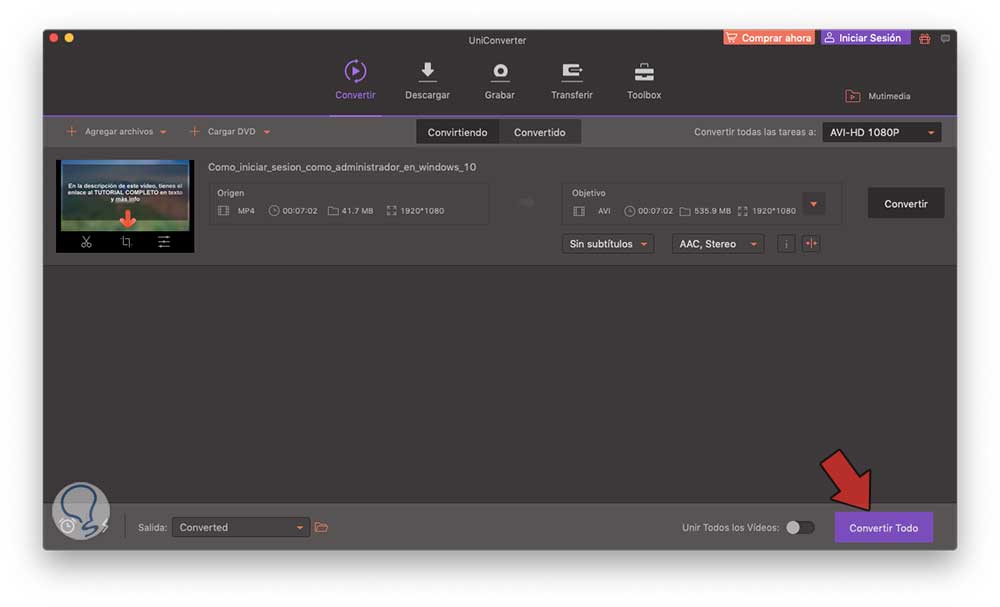Click the Objetivo duration clock icon
This screenshot has width=1000, height=607.
[x=629, y=211]
